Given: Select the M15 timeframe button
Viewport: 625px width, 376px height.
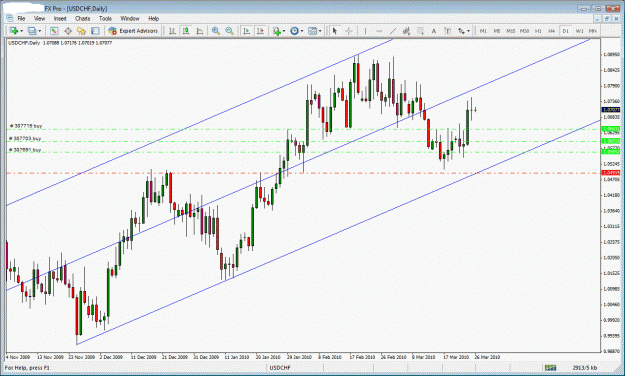Looking at the screenshot, I should pos(511,31).
